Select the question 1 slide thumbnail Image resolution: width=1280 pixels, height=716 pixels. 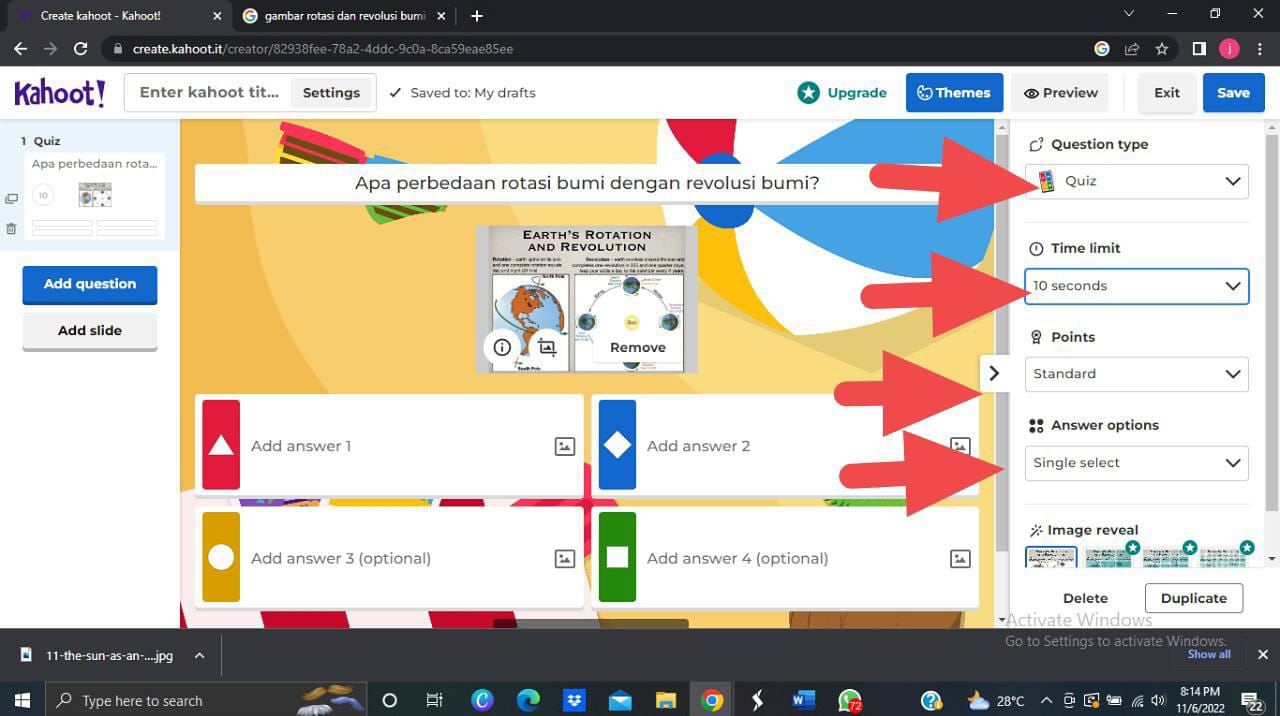95,196
